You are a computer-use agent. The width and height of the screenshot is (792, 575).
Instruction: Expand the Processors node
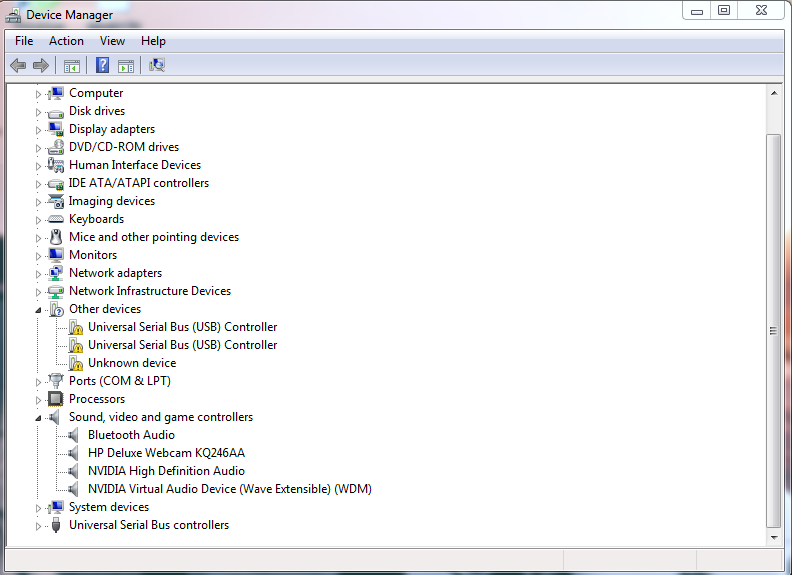[x=38, y=400]
